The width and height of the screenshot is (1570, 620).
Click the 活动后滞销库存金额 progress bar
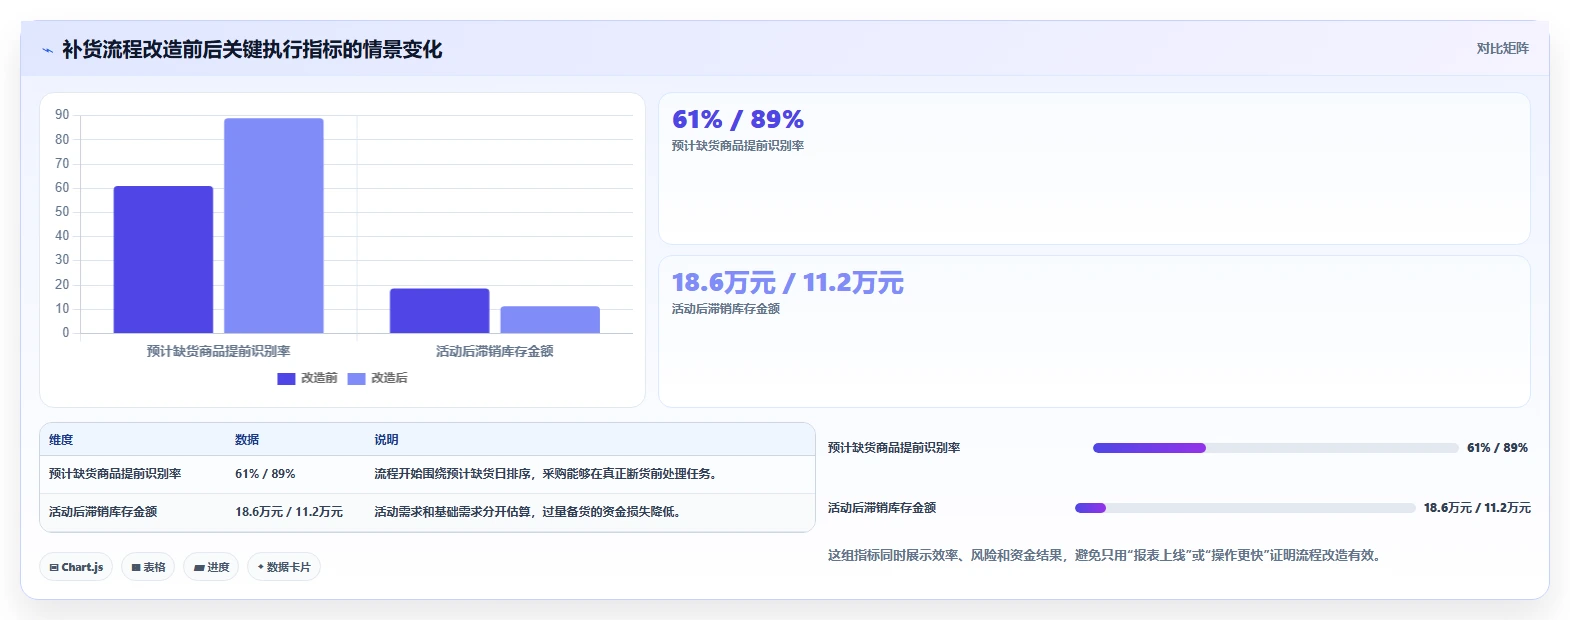tap(1245, 508)
